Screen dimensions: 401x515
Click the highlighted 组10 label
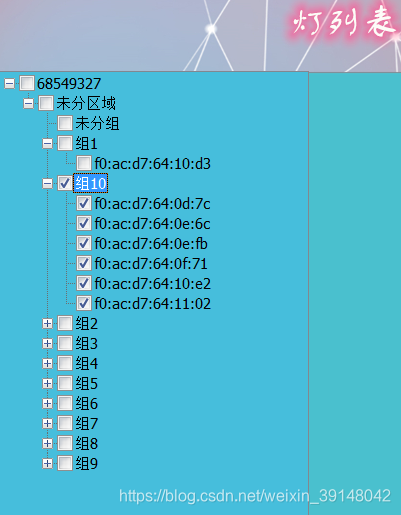click(91, 183)
